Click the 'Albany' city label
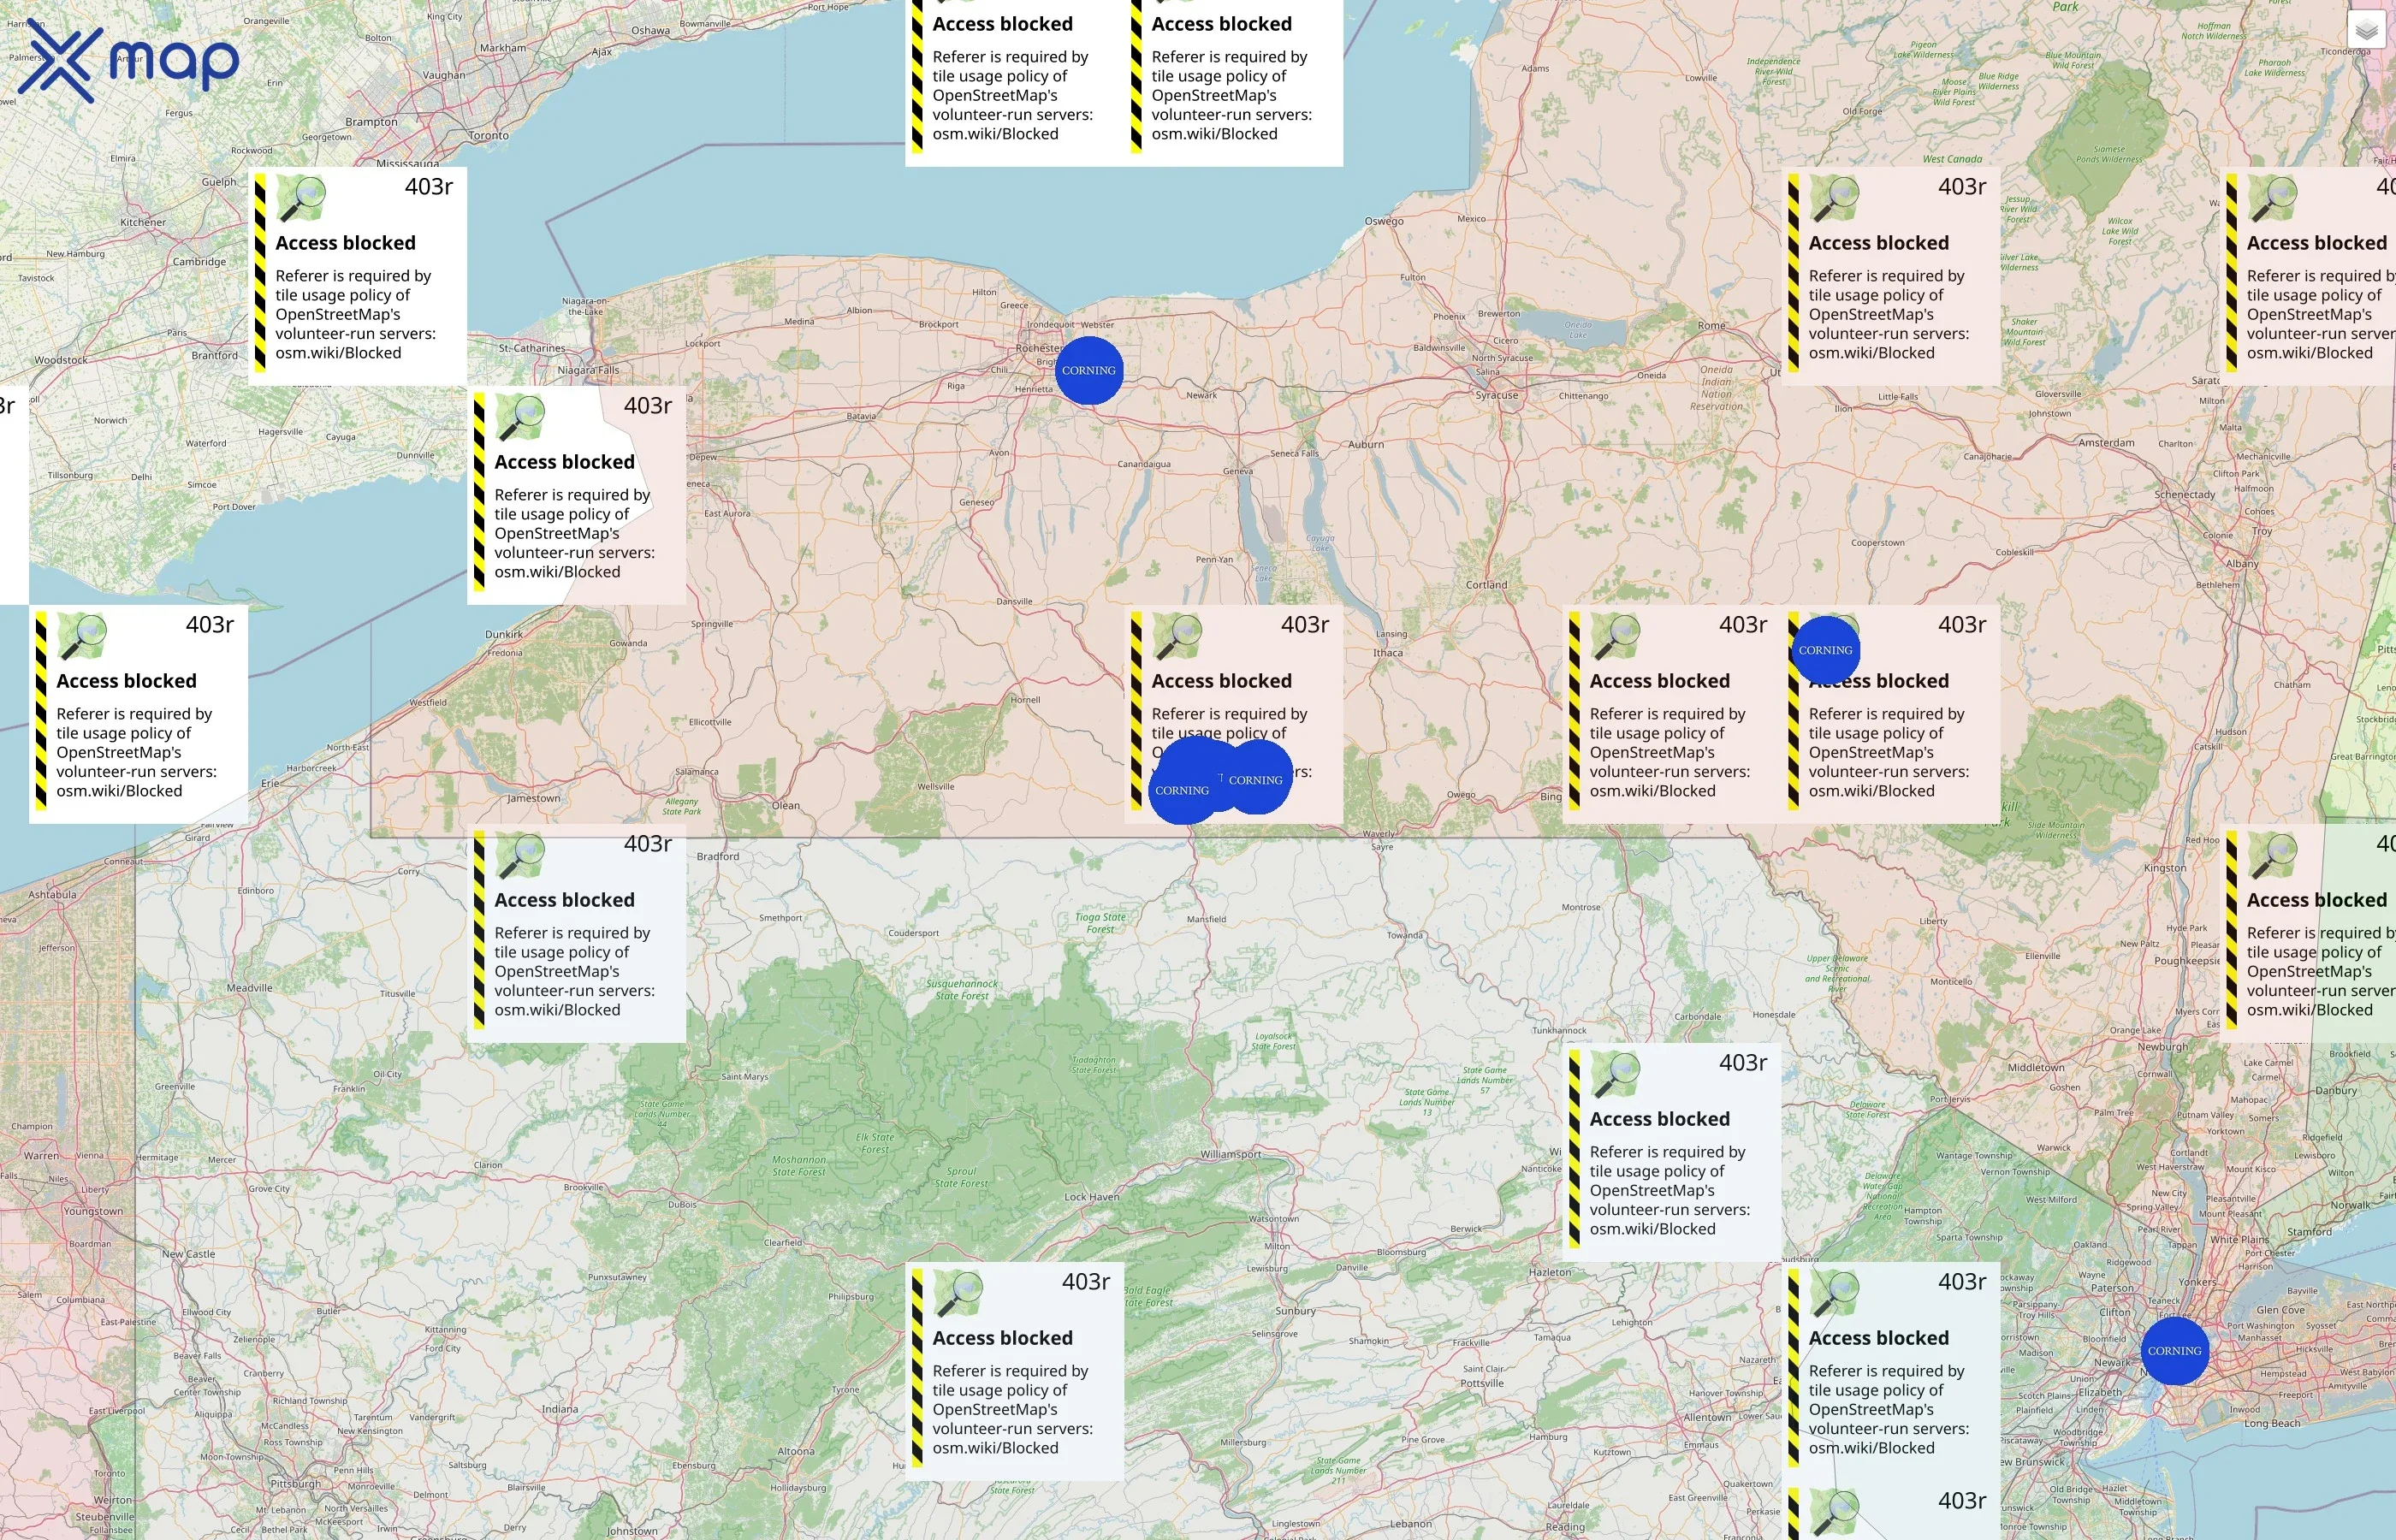This screenshot has width=2396, height=1540. [2242, 563]
